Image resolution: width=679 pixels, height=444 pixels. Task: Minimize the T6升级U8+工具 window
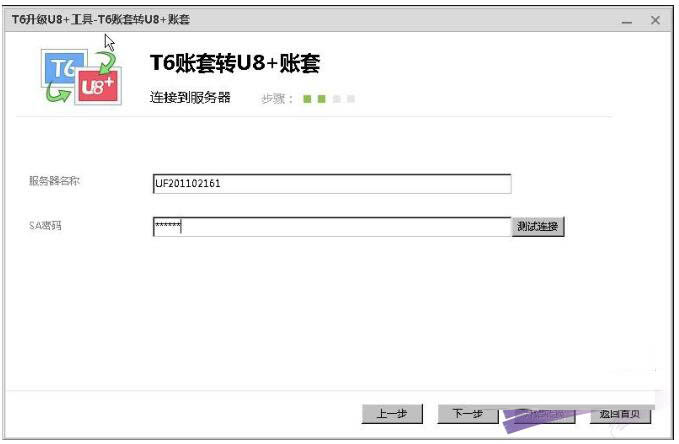(627, 20)
